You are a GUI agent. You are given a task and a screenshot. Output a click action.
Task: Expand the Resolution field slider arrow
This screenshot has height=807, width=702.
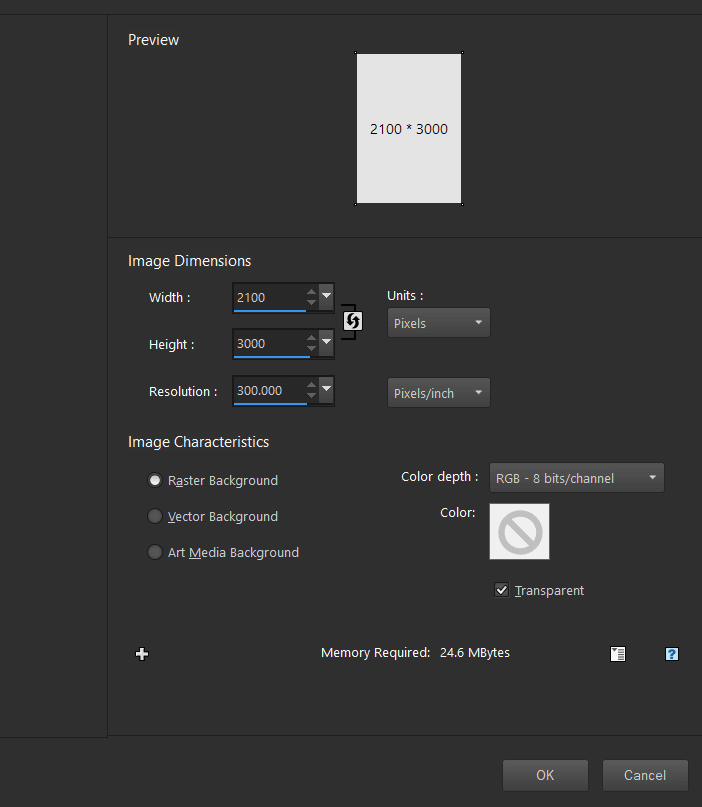tap(326, 389)
